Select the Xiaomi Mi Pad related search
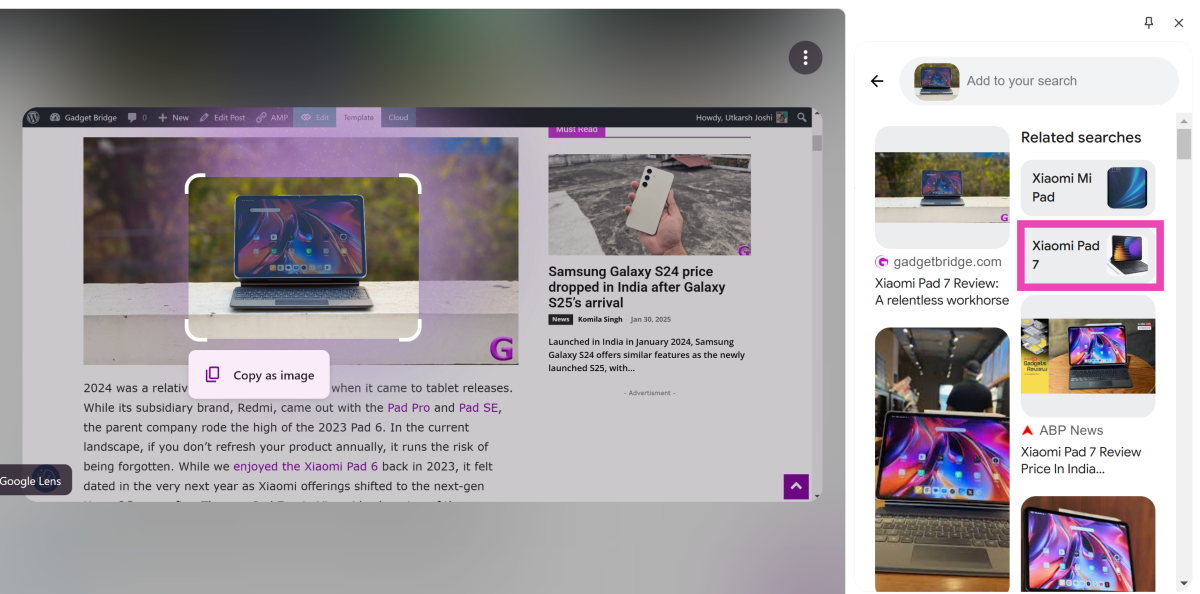The image size is (1200, 594). (1088, 188)
